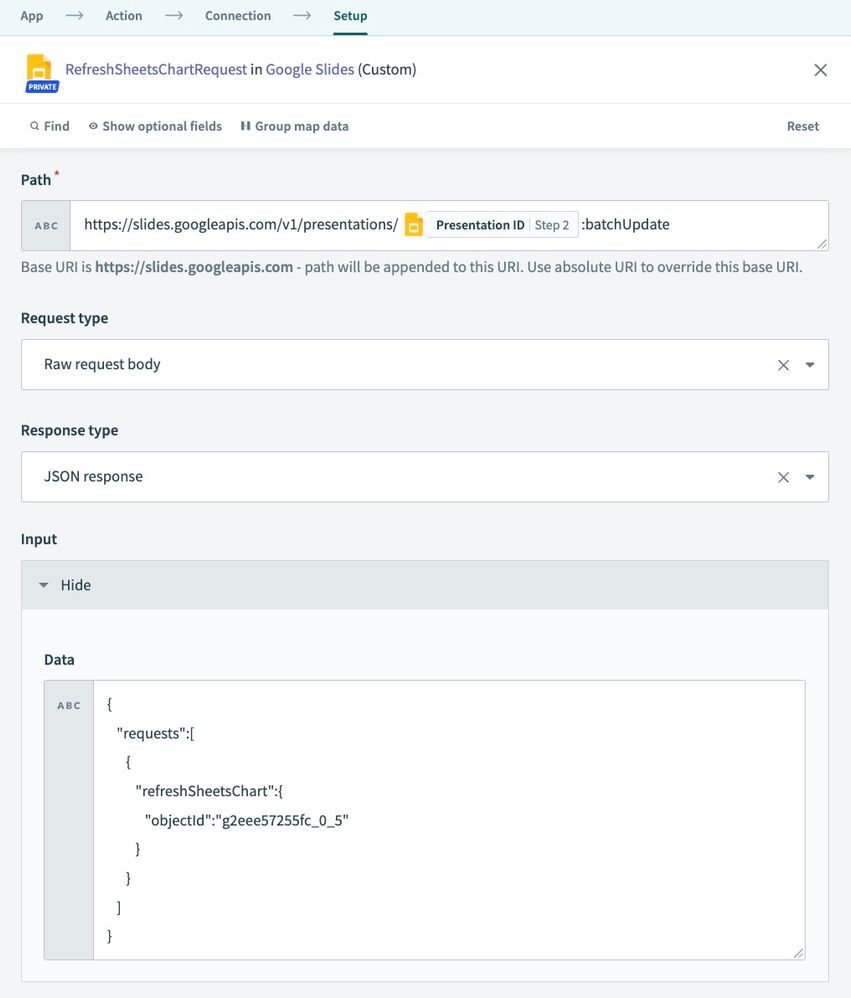Click the Reset button
The height and width of the screenshot is (998, 851).
point(803,126)
